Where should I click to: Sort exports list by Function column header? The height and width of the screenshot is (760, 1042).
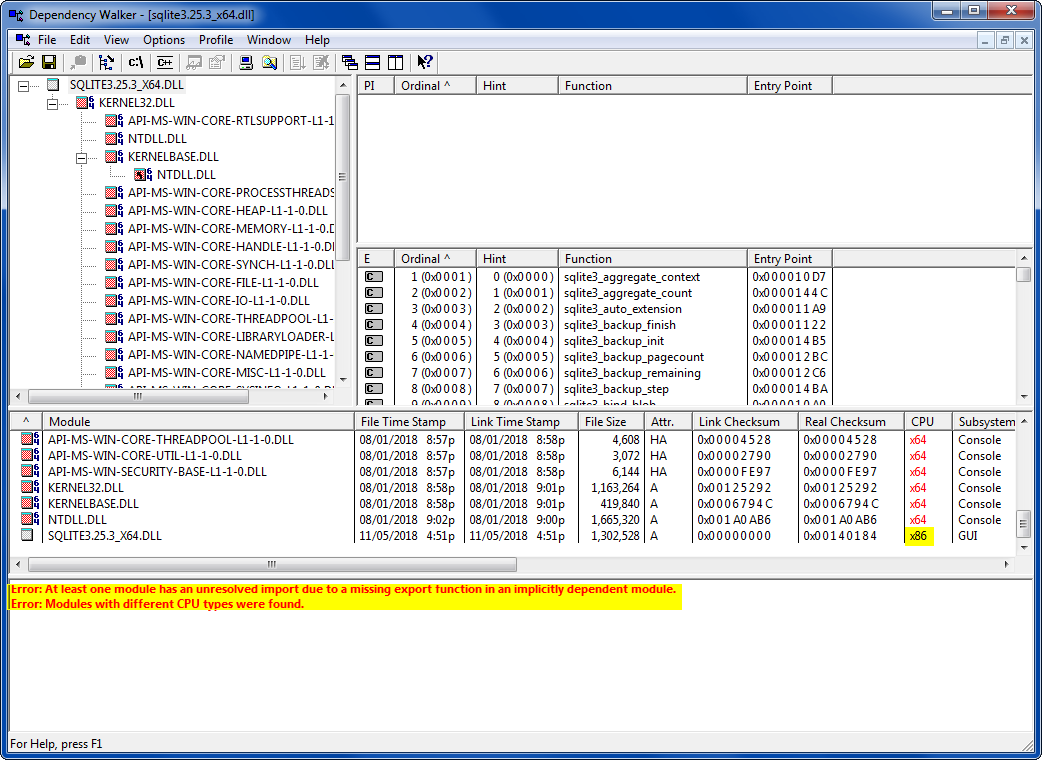pyautogui.click(x=653, y=258)
